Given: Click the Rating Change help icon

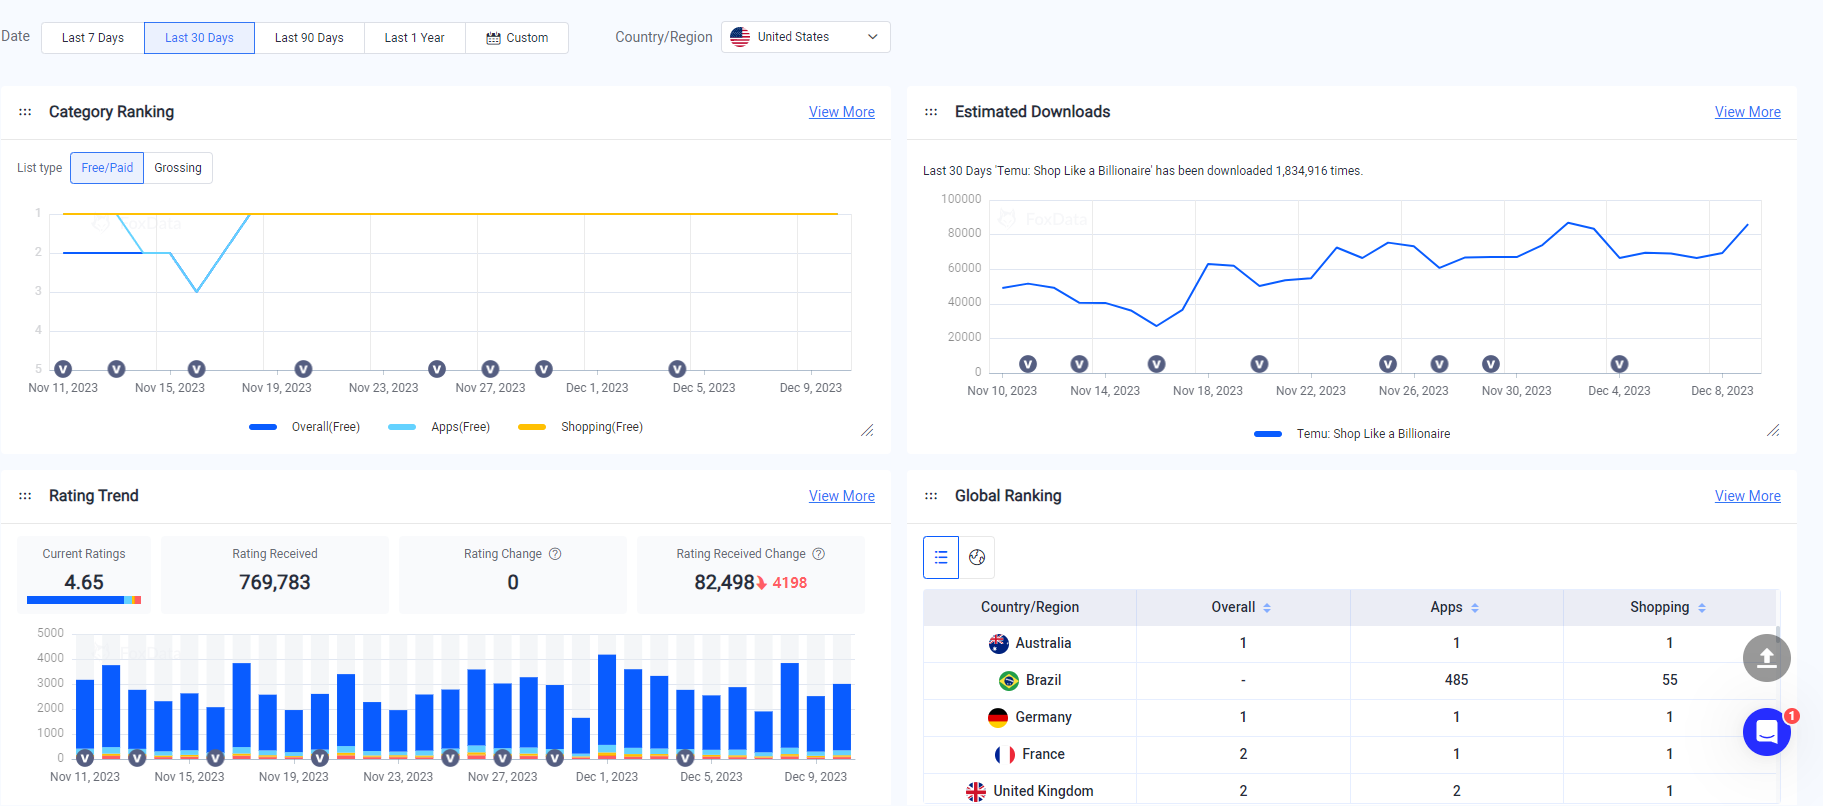Looking at the screenshot, I should click(555, 554).
